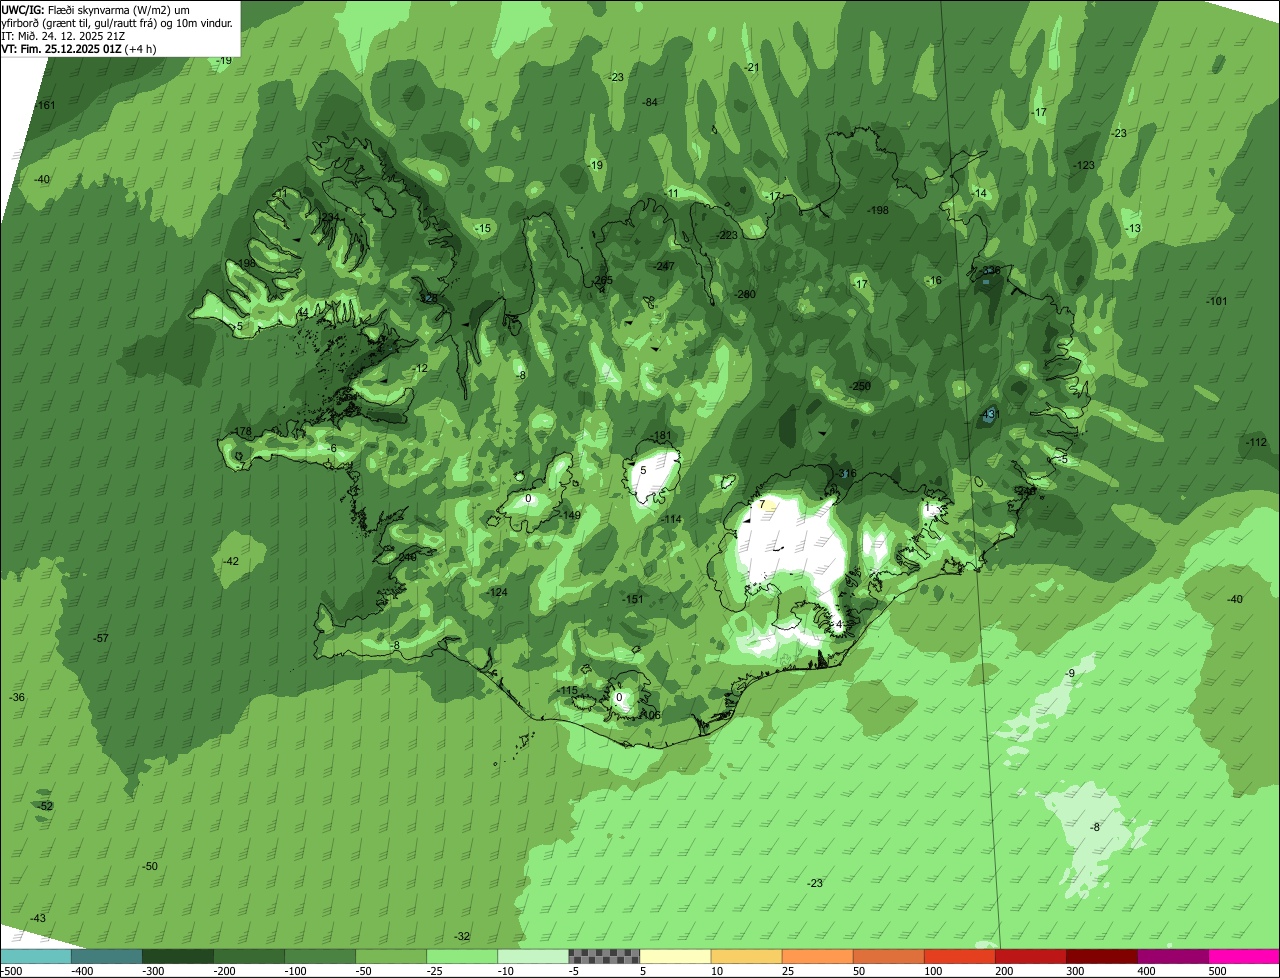Click the -223 value on the map
This screenshot has height=978, width=1280.
tap(727, 235)
